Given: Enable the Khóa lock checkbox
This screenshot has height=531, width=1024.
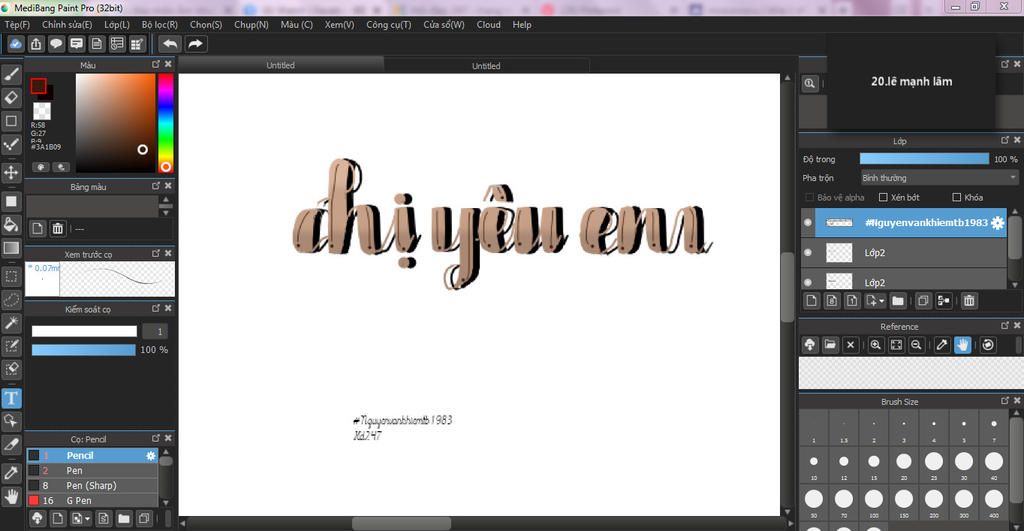Looking at the screenshot, I should (x=957, y=197).
